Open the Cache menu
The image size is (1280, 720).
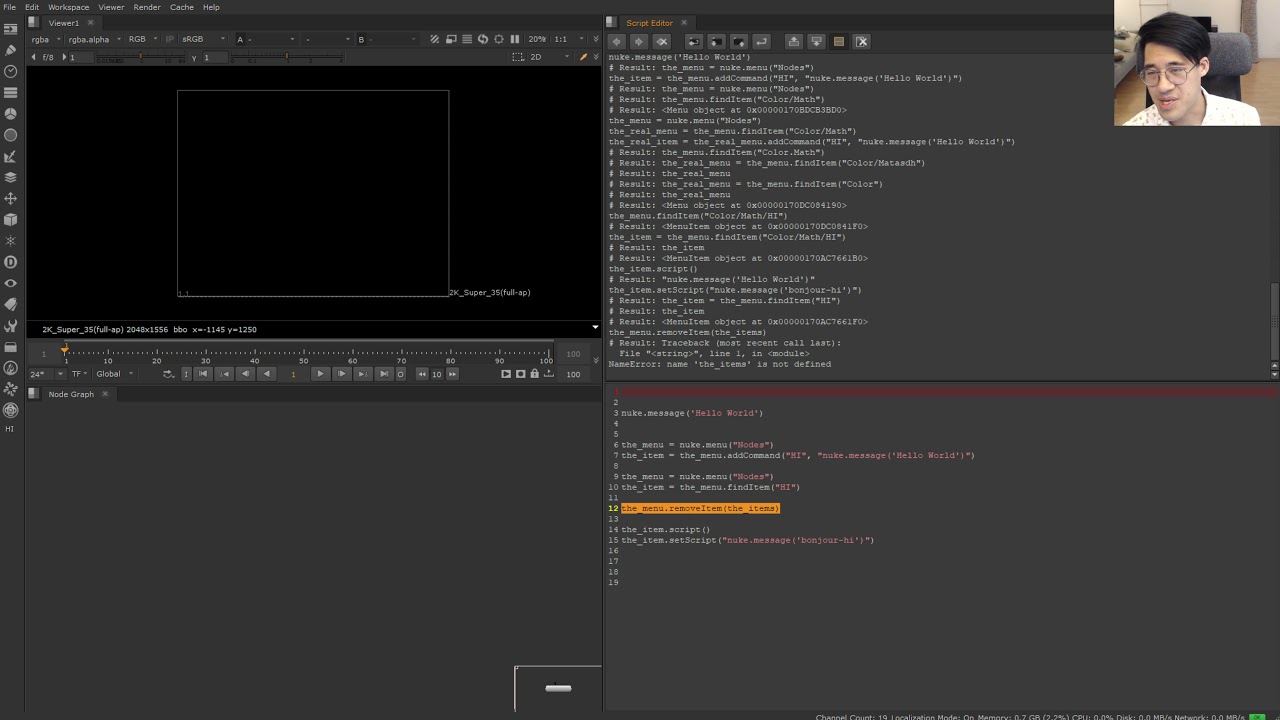click(182, 7)
